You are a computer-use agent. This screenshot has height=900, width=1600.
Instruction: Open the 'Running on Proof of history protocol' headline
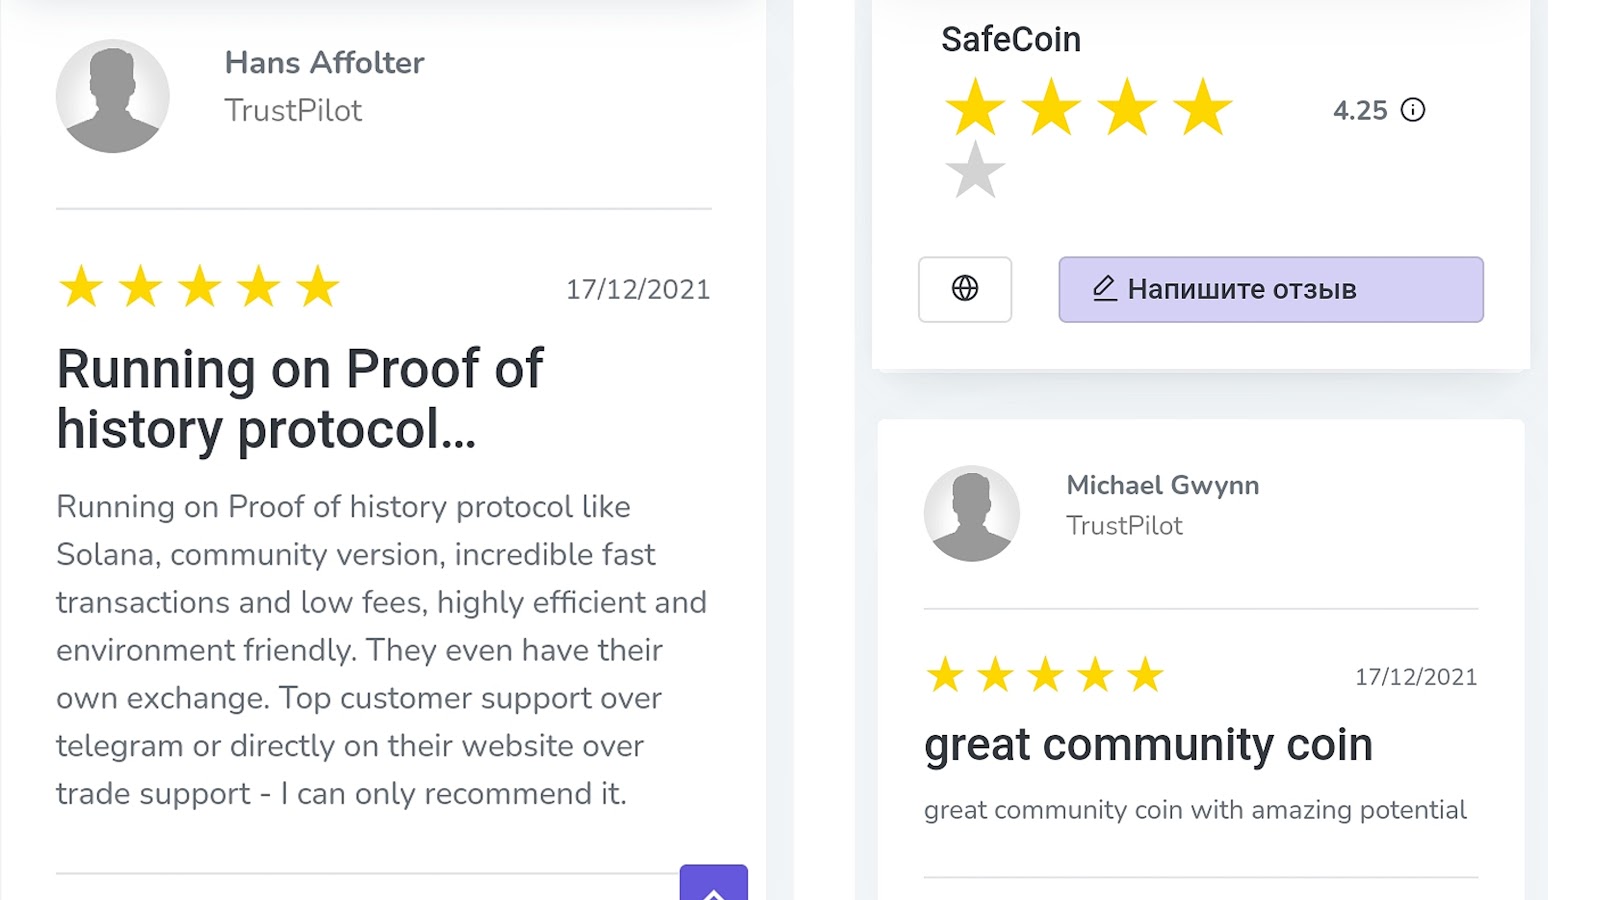click(x=300, y=399)
